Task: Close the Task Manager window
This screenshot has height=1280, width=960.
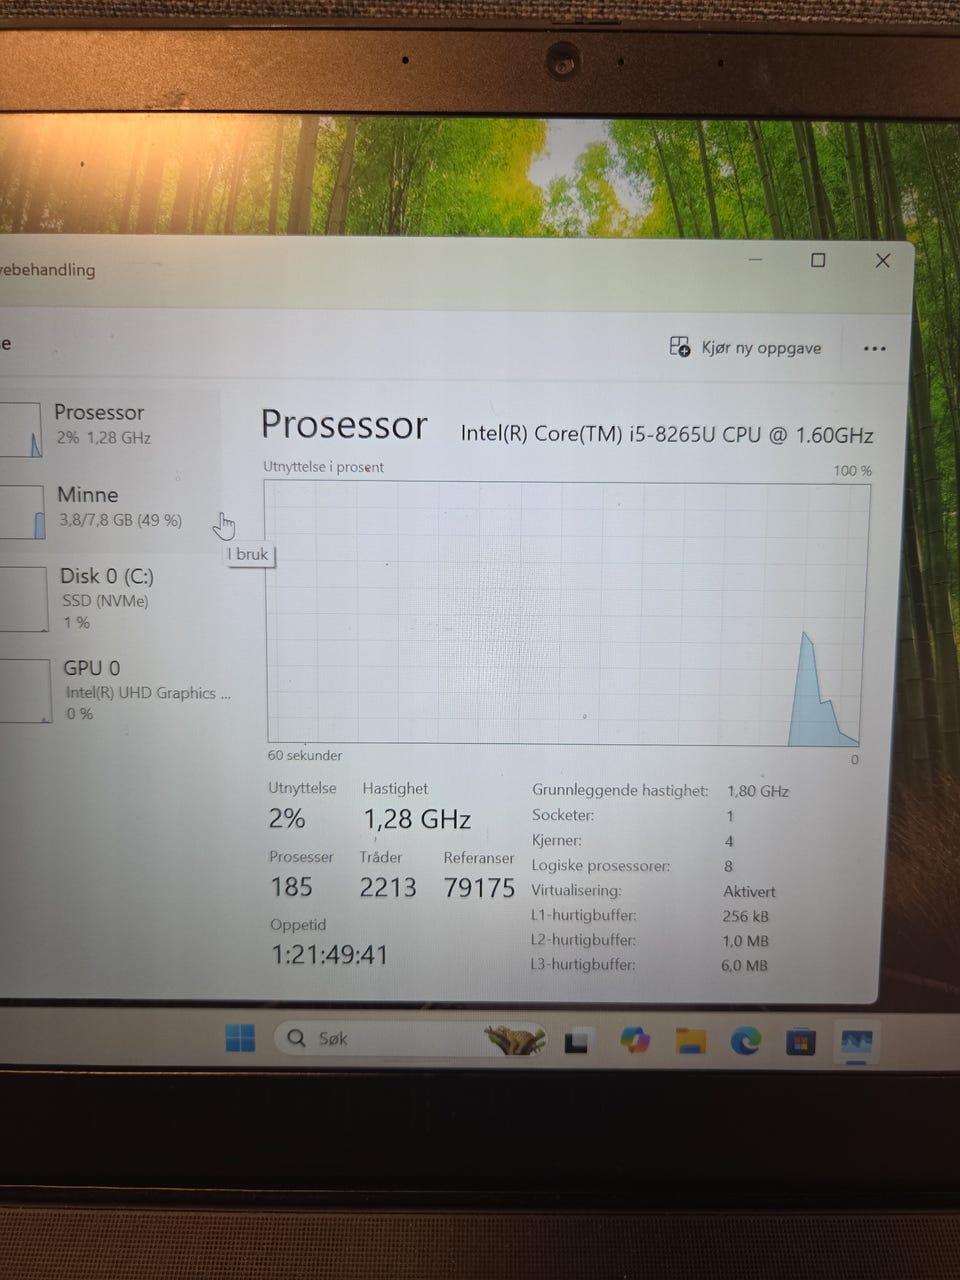Action: [x=882, y=260]
